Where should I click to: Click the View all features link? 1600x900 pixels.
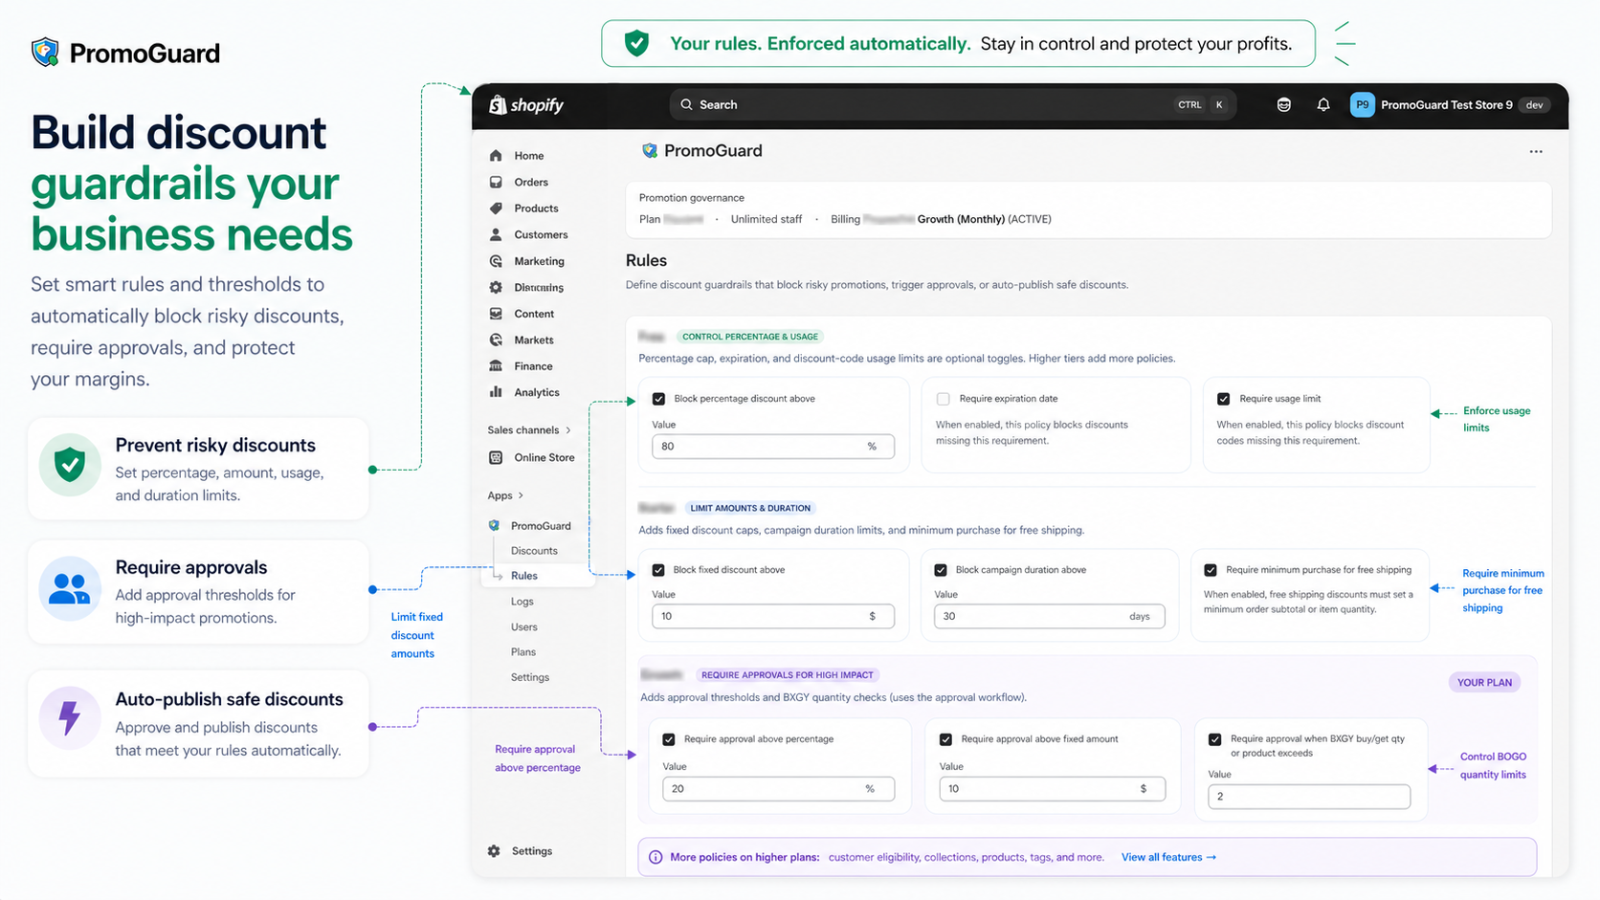1168,857
